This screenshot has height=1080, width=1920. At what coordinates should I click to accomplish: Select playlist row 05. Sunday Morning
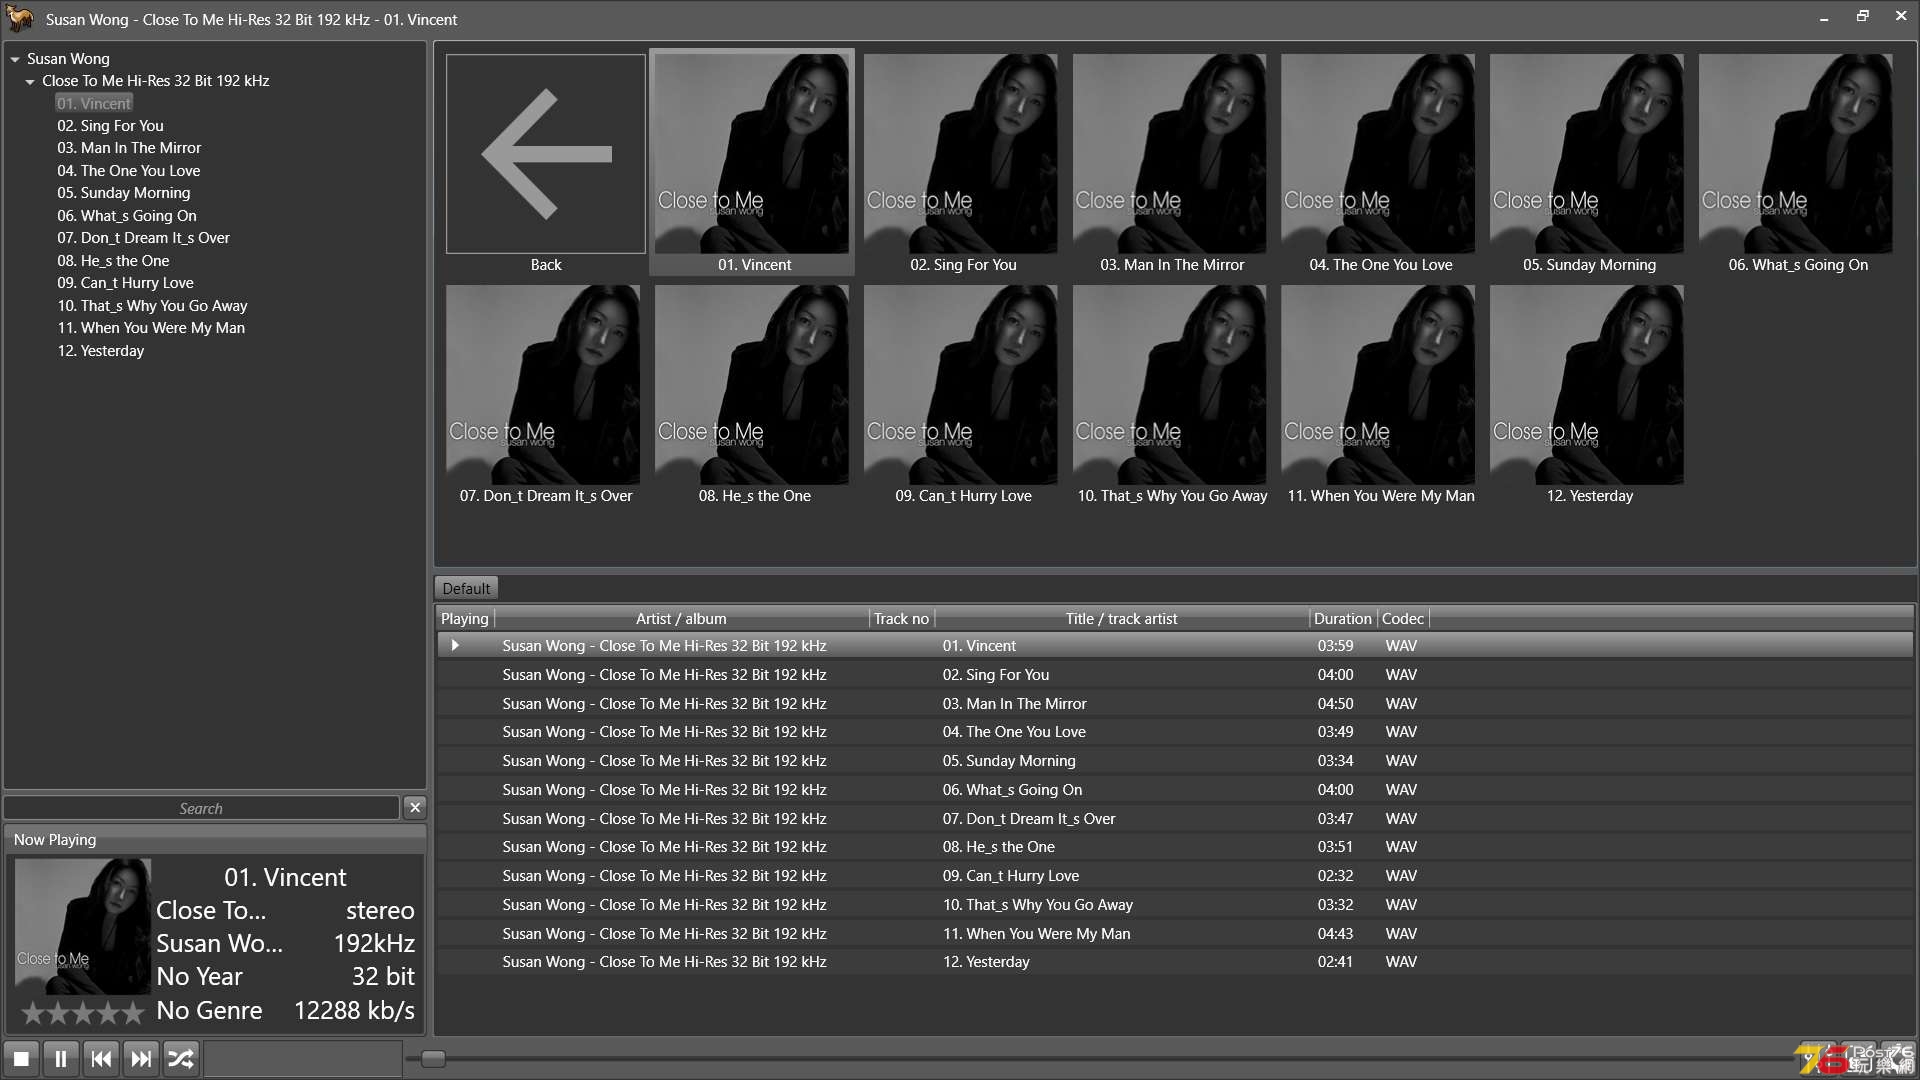pyautogui.click(x=1175, y=761)
